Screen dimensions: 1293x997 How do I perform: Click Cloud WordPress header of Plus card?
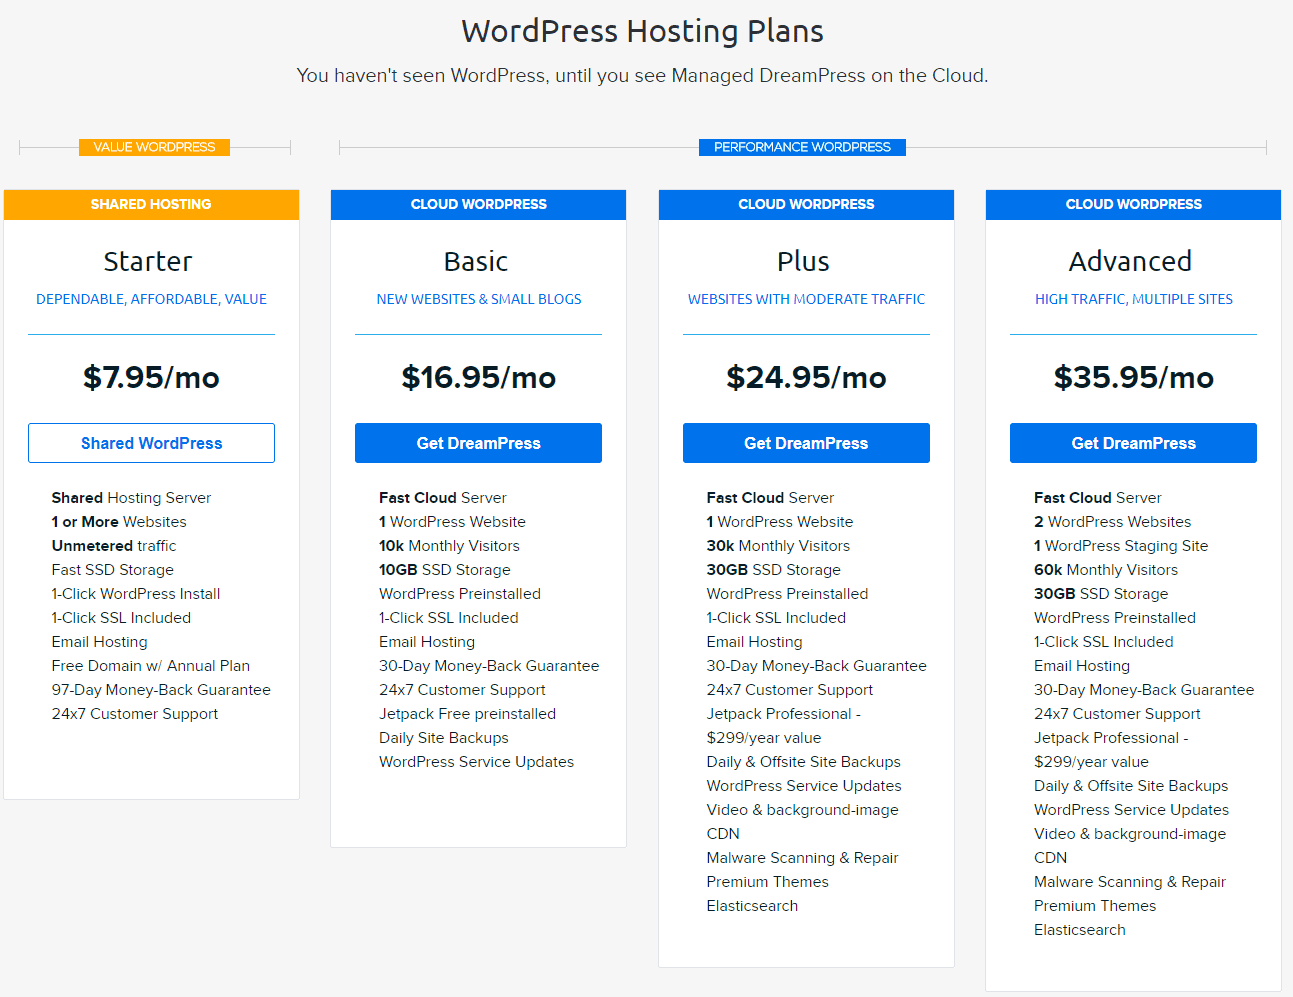click(806, 204)
